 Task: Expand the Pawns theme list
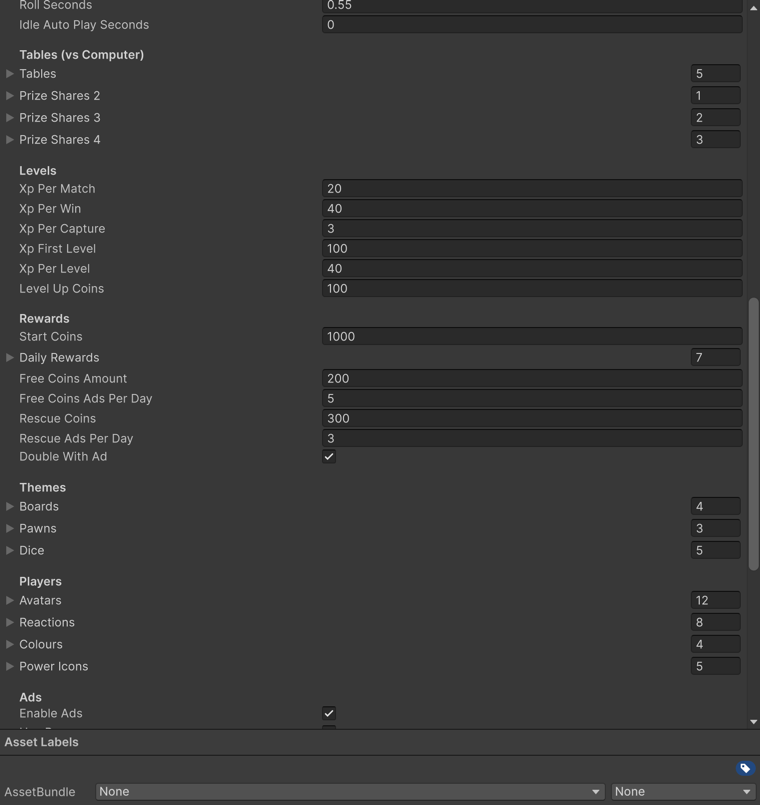[x=9, y=528]
